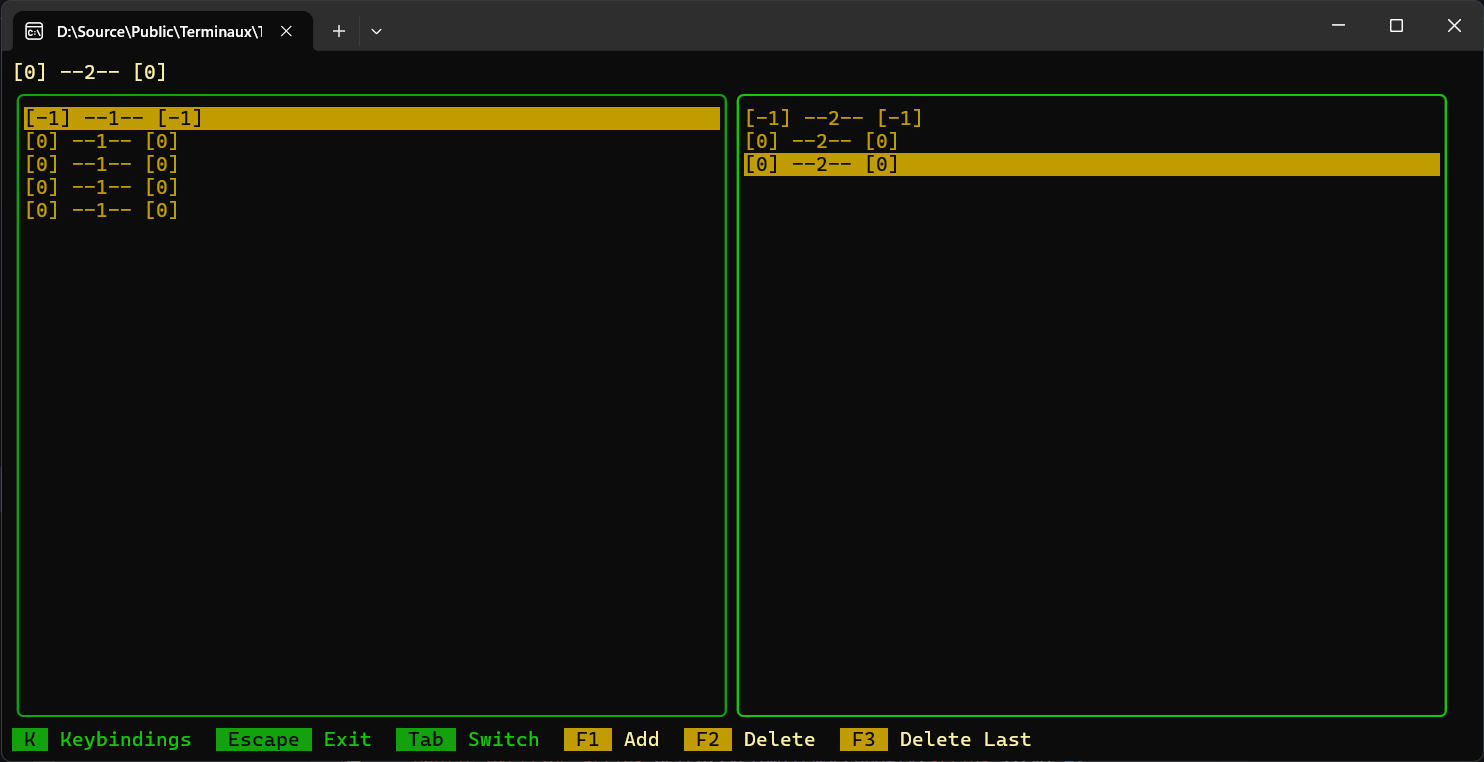Click the Keybindings label

click(126, 739)
